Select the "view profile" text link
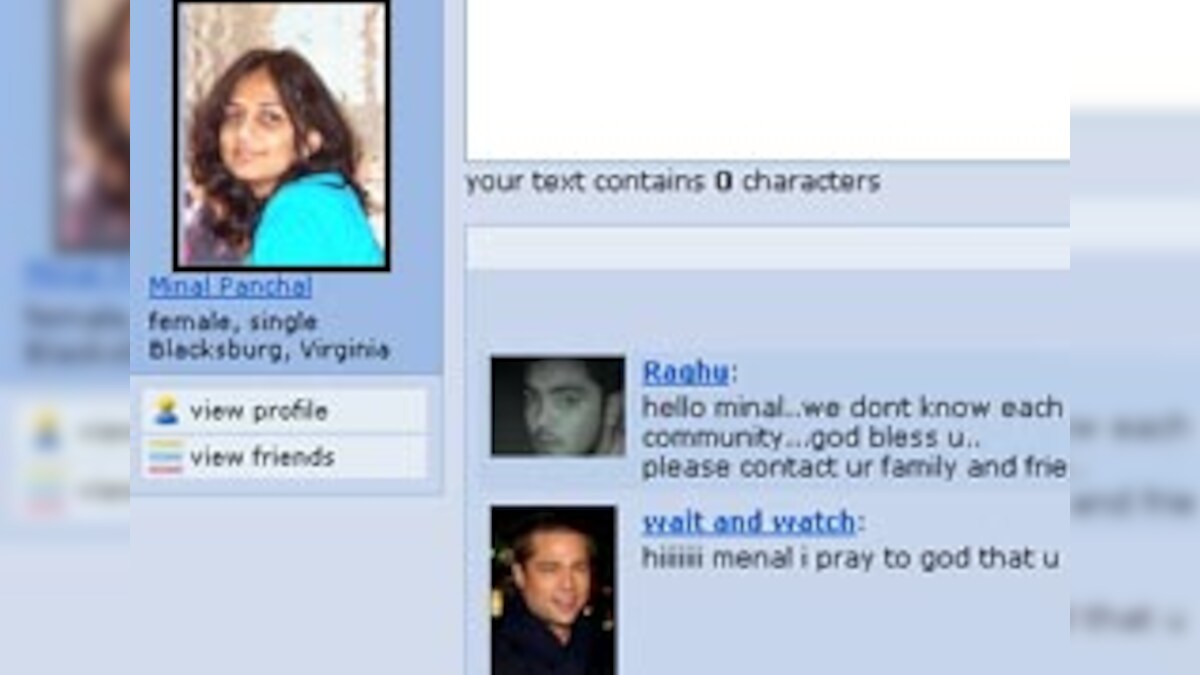 [258, 411]
